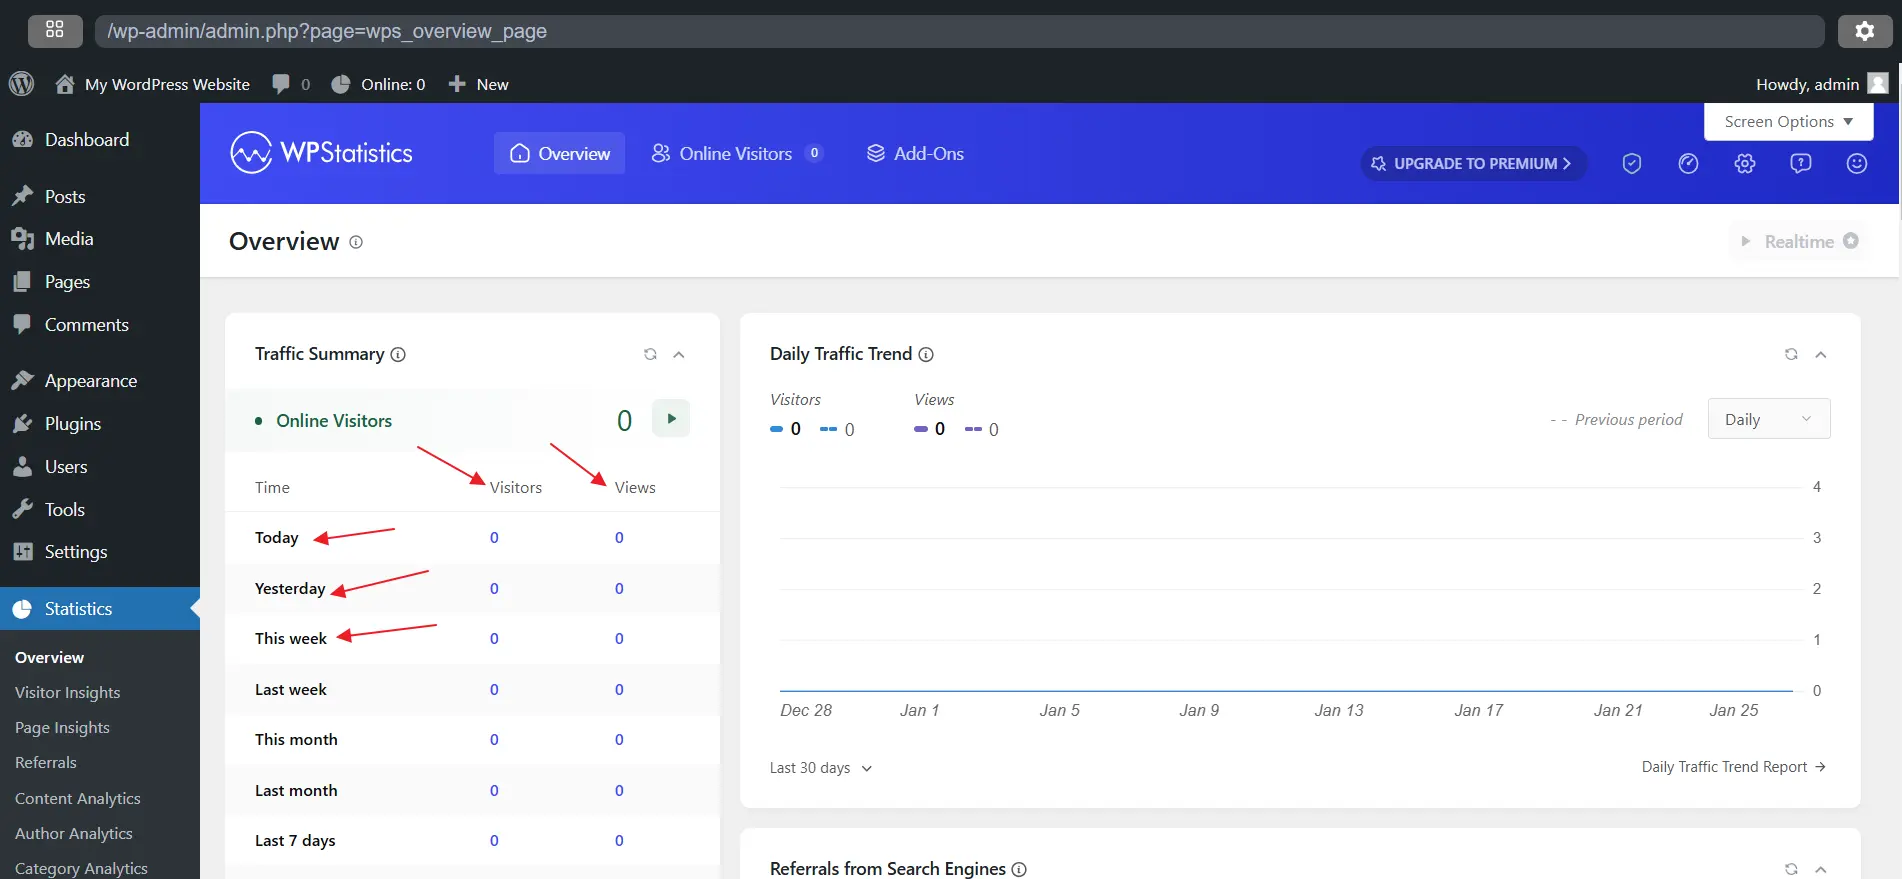
Task: Click the Realtime button
Action: tap(1798, 241)
